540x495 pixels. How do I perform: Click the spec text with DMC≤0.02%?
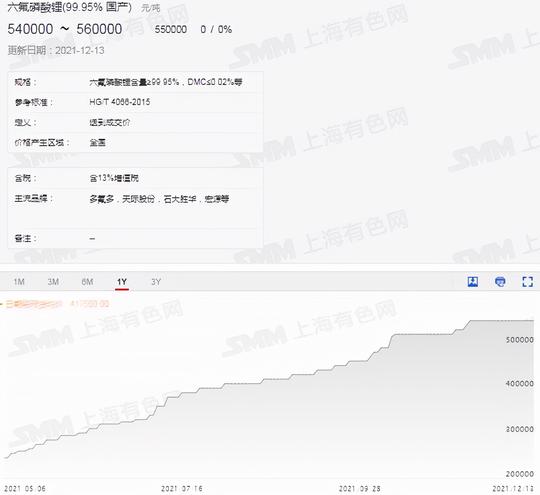pyautogui.click(x=166, y=82)
